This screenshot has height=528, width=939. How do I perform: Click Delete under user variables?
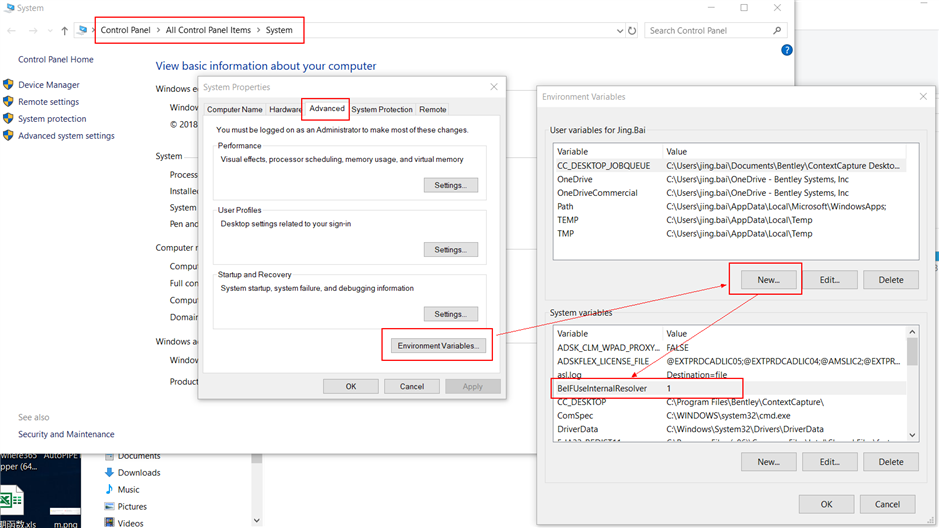coord(890,280)
